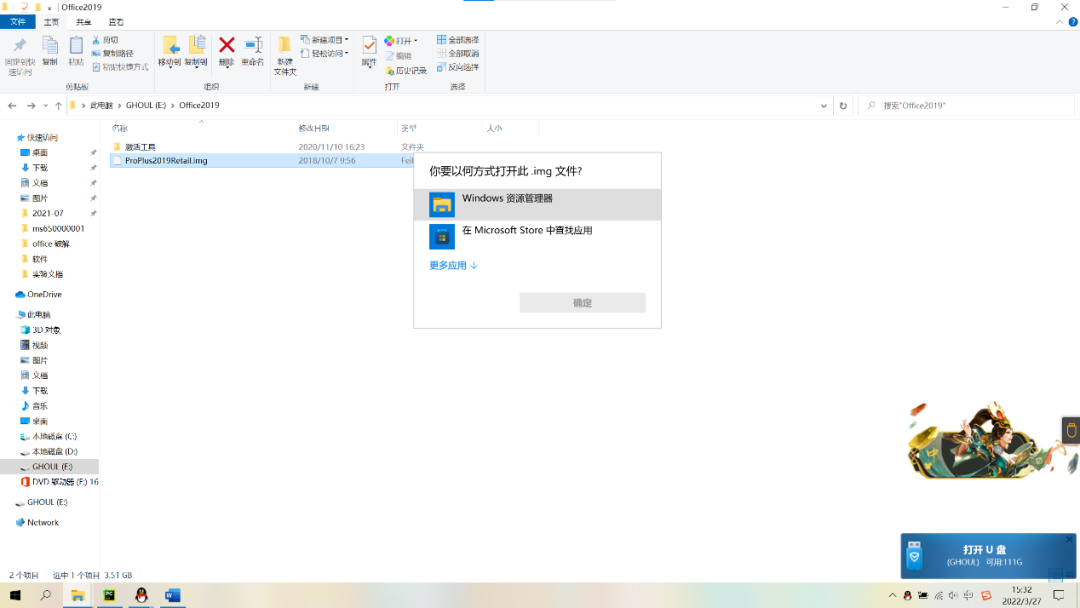Click the OK button in dialog
This screenshot has width=1080, height=608.
point(582,303)
